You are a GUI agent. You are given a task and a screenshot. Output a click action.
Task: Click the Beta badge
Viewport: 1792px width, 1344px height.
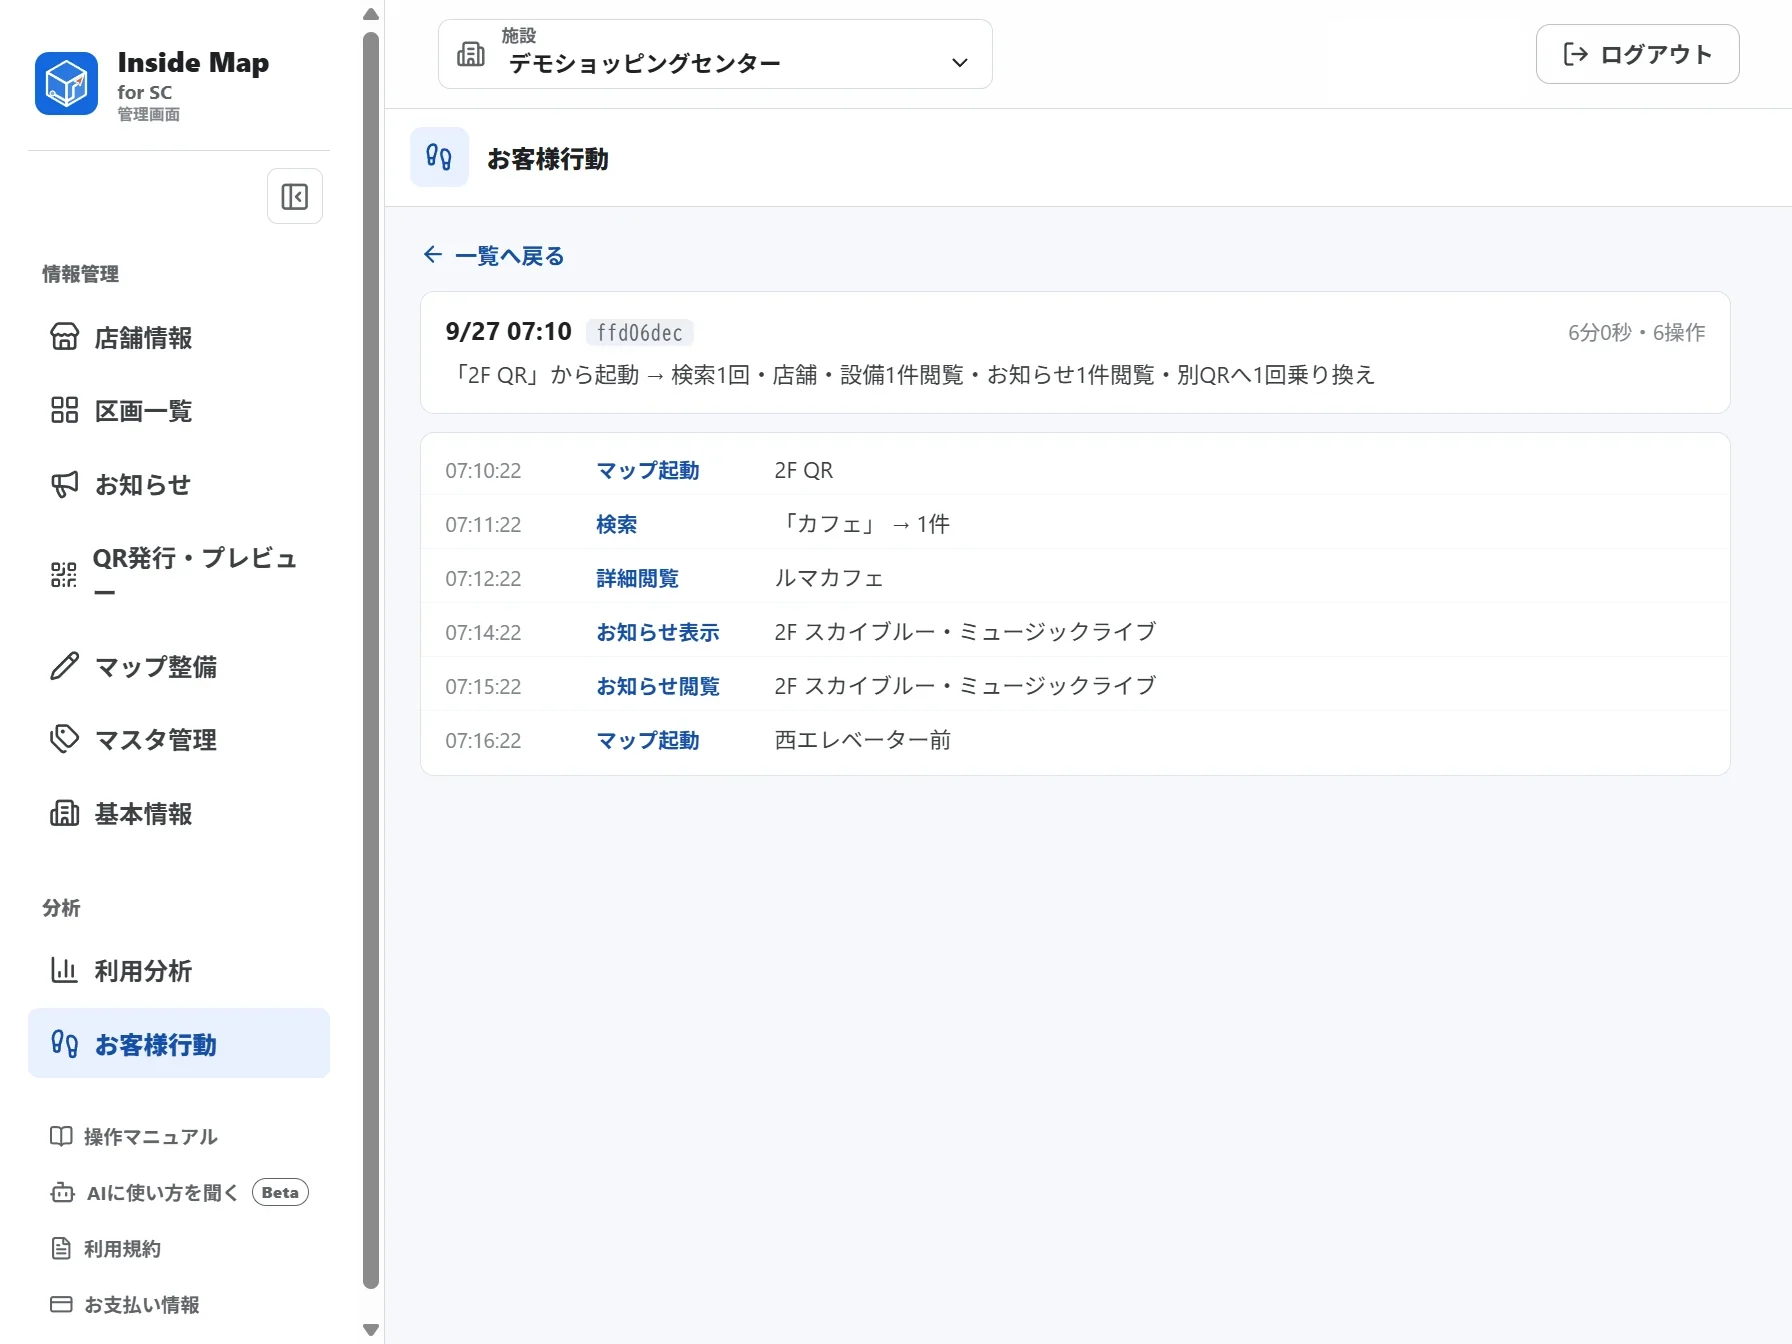coord(280,1192)
